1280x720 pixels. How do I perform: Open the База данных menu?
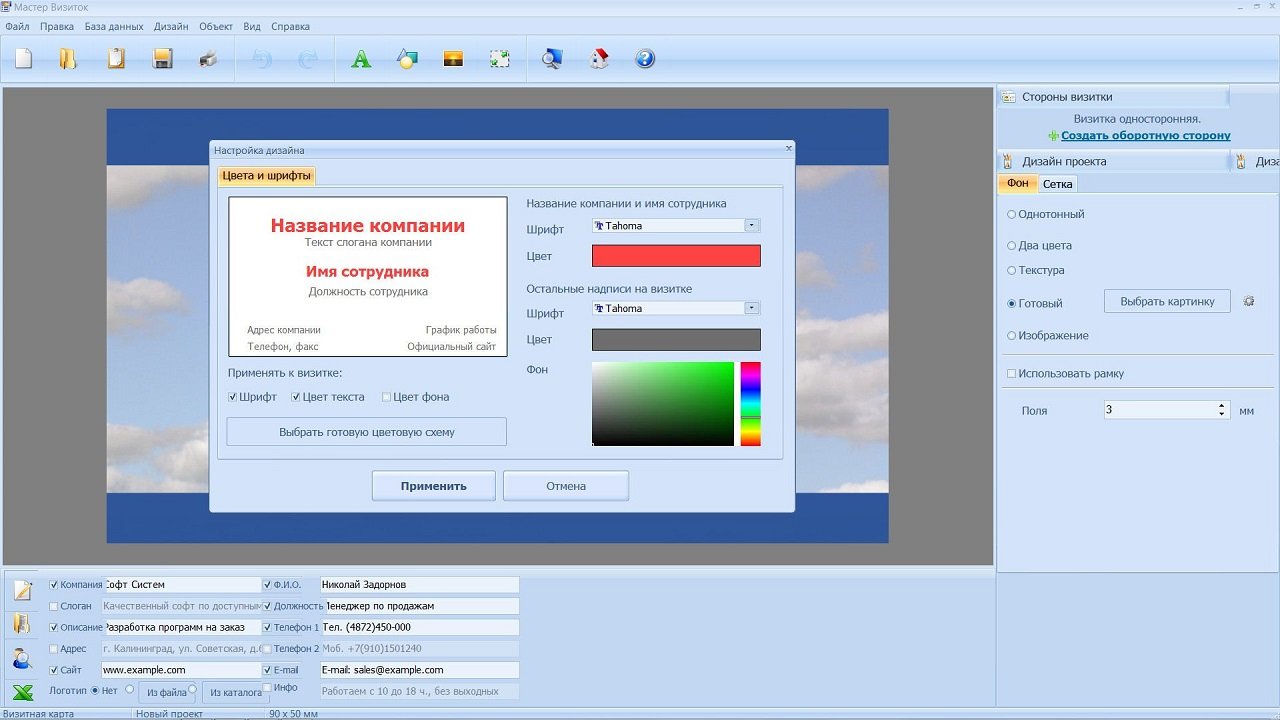(114, 27)
